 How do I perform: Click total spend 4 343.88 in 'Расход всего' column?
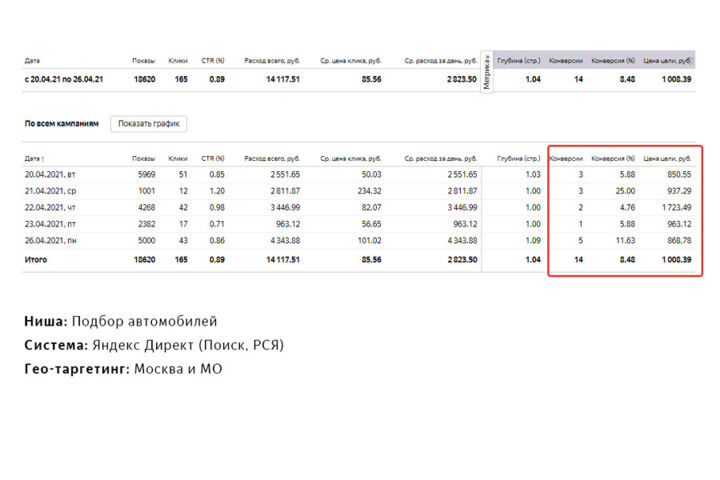(x=285, y=241)
